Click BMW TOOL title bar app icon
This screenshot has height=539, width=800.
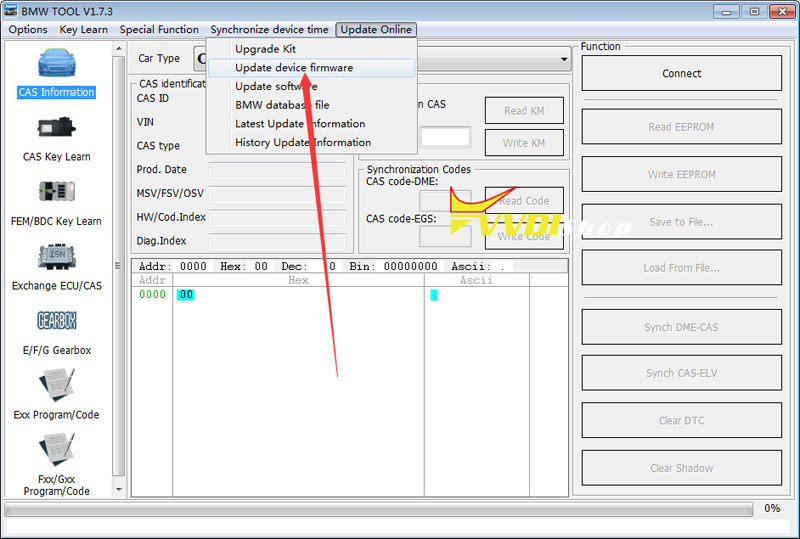pyautogui.click(x=10, y=11)
